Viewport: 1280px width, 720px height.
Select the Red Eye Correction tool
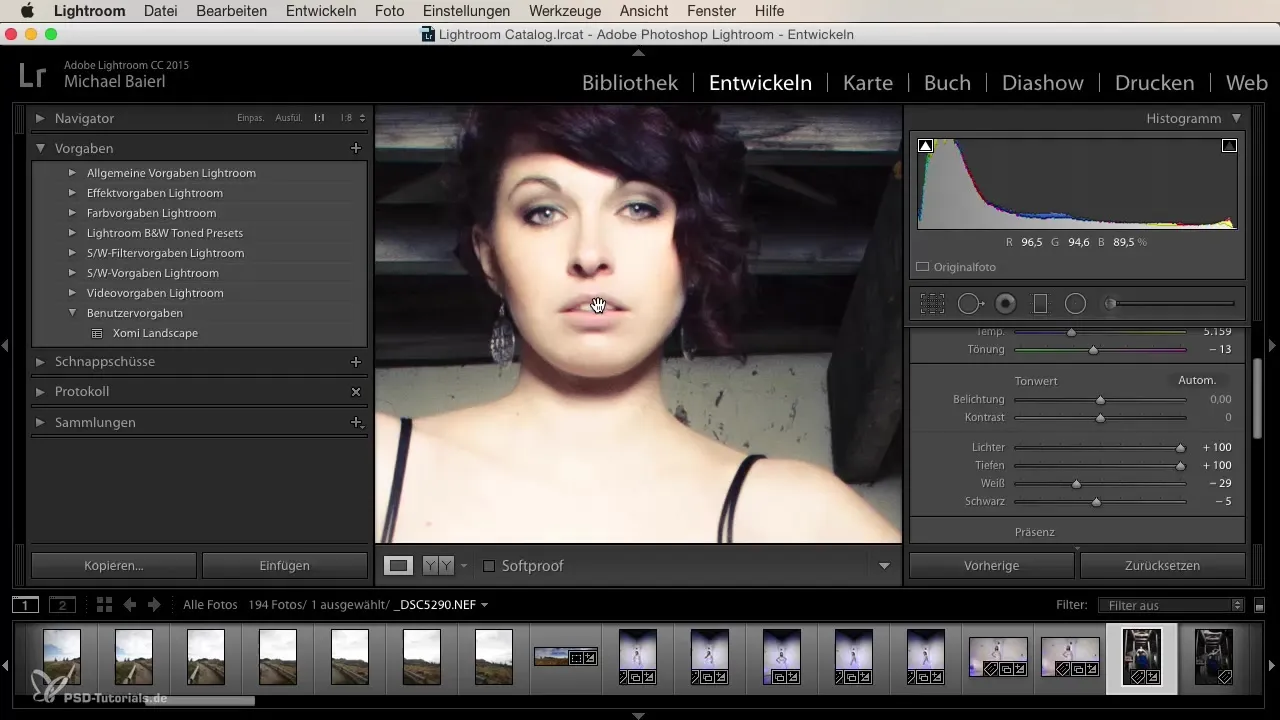pos(1006,304)
